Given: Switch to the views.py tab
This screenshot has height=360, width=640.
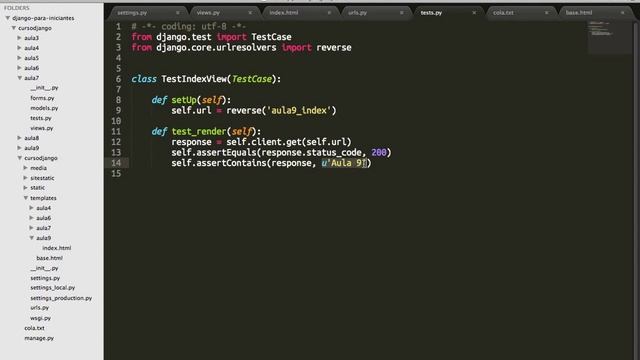Looking at the screenshot, I should pyautogui.click(x=208, y=13).
